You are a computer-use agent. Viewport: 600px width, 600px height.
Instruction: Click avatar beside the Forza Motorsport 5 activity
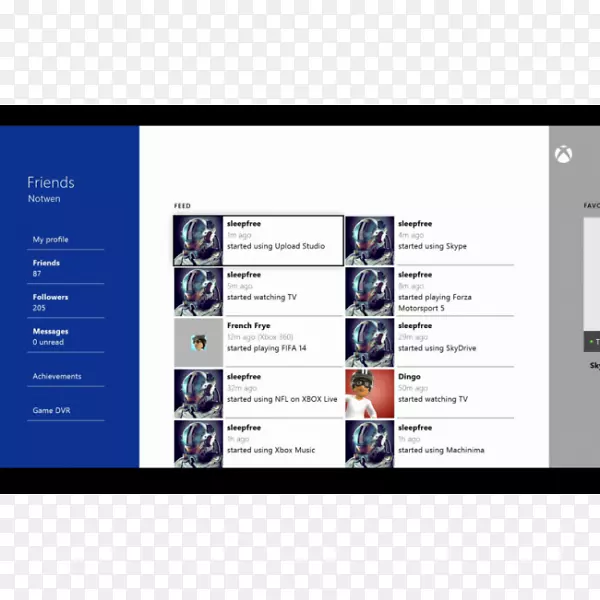369,291
